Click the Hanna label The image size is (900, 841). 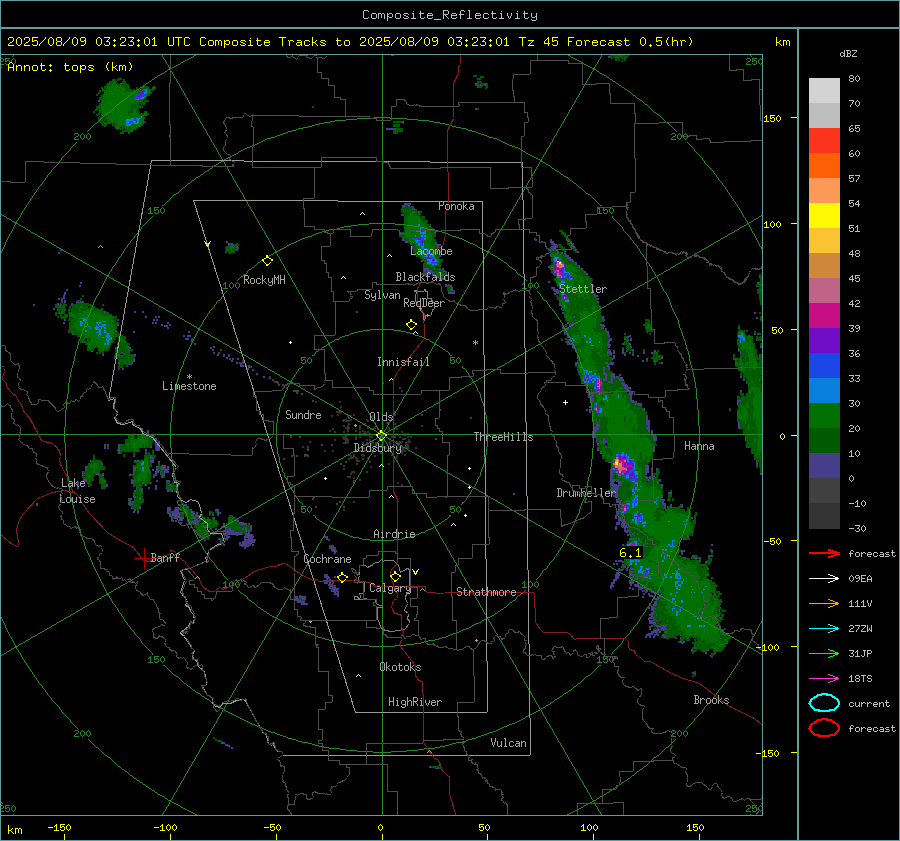[699, 446]
